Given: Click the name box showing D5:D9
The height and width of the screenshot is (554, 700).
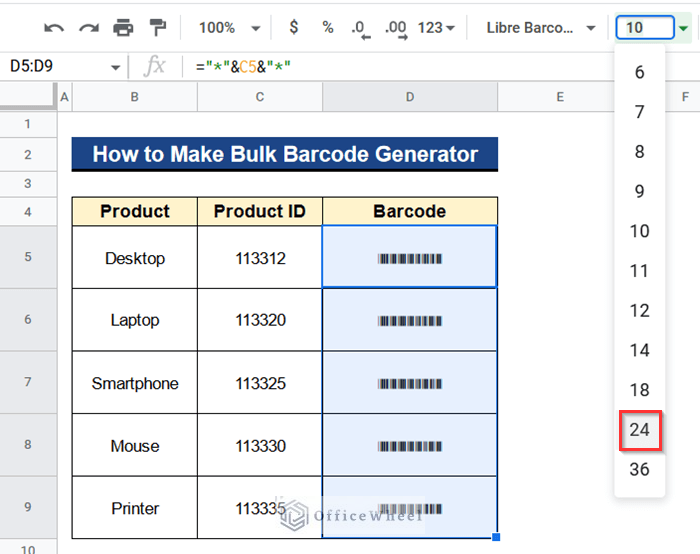Looking at the screenshot, I should click(54, 67).
